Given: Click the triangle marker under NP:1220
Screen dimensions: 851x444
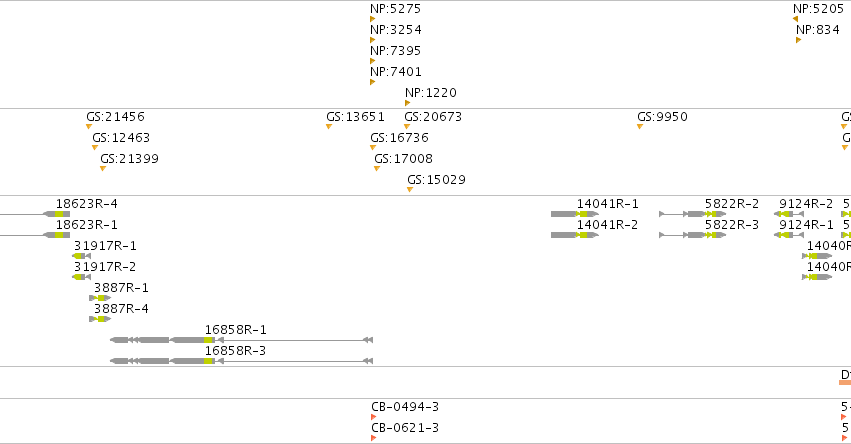Looking at the screenshot, I should coord(408,103).
